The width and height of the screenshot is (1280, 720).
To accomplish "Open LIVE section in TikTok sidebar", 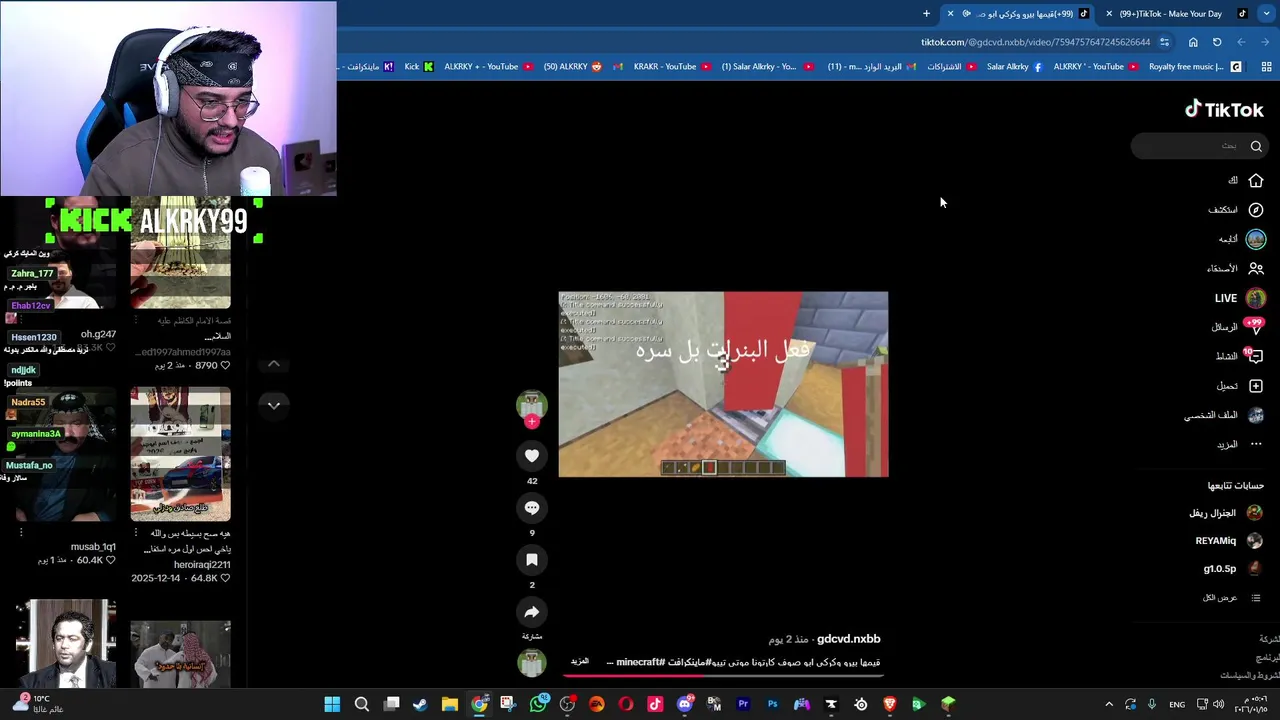I will coord(1239,298).
